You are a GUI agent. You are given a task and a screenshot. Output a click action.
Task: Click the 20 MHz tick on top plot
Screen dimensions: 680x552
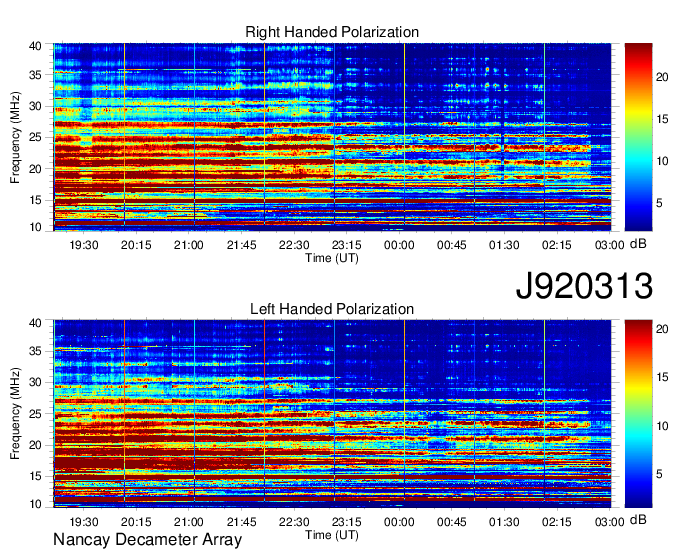[35, 169]
